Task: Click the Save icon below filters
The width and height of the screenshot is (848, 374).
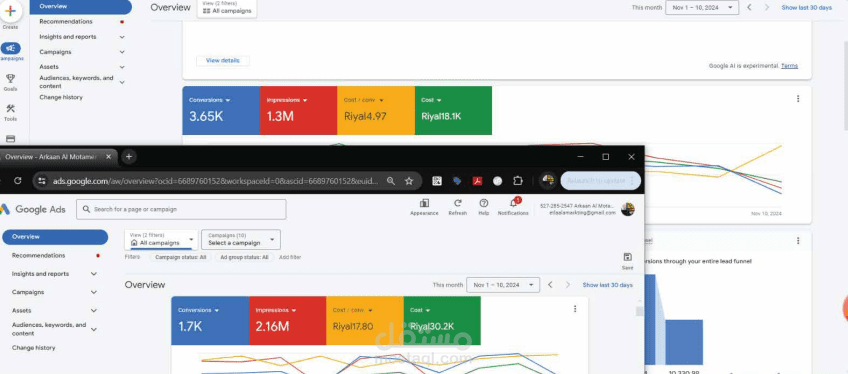Action: click(627, 257)
